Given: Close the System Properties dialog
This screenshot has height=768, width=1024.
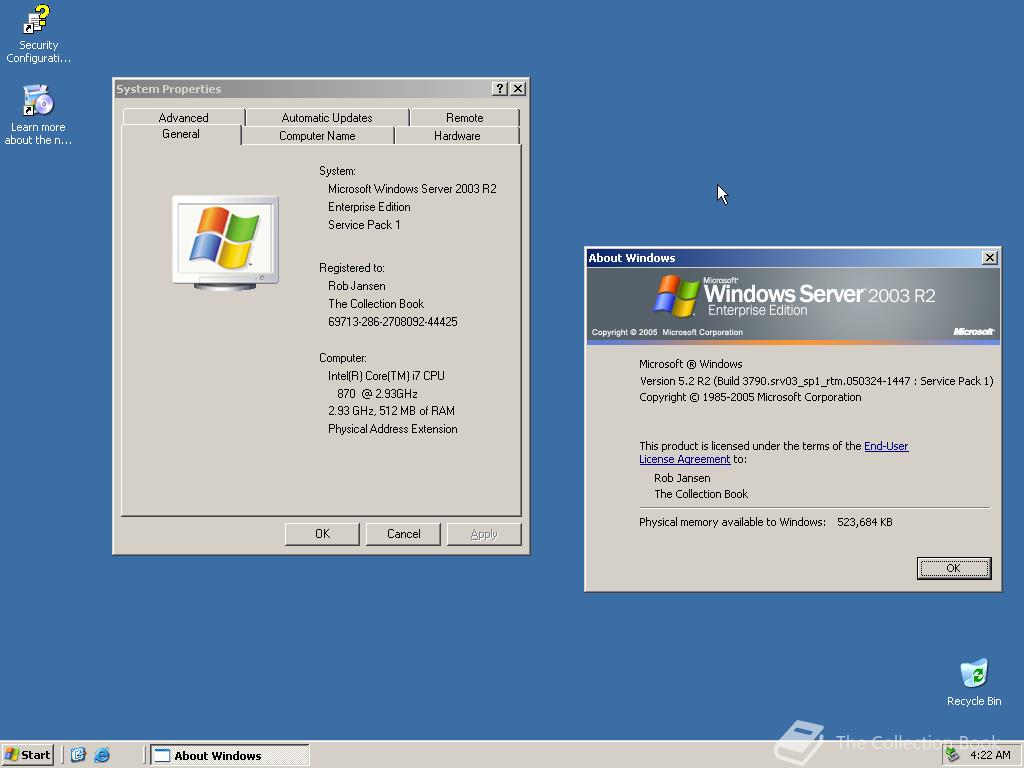Looking at the screenshot, I should click(x=518, y=89).
